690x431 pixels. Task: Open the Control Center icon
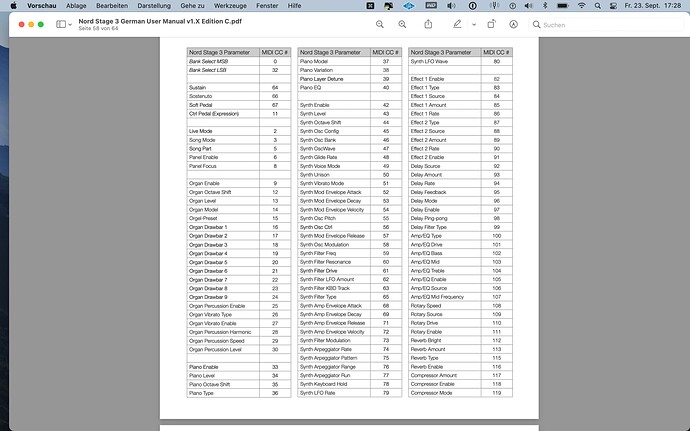pos(613,6)
